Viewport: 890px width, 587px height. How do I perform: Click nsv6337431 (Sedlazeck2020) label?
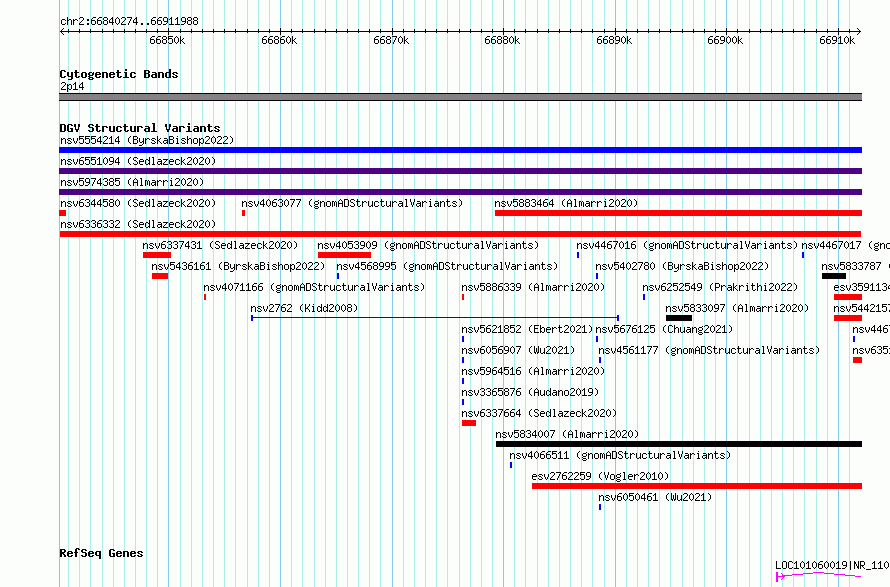tap(220, 245)
